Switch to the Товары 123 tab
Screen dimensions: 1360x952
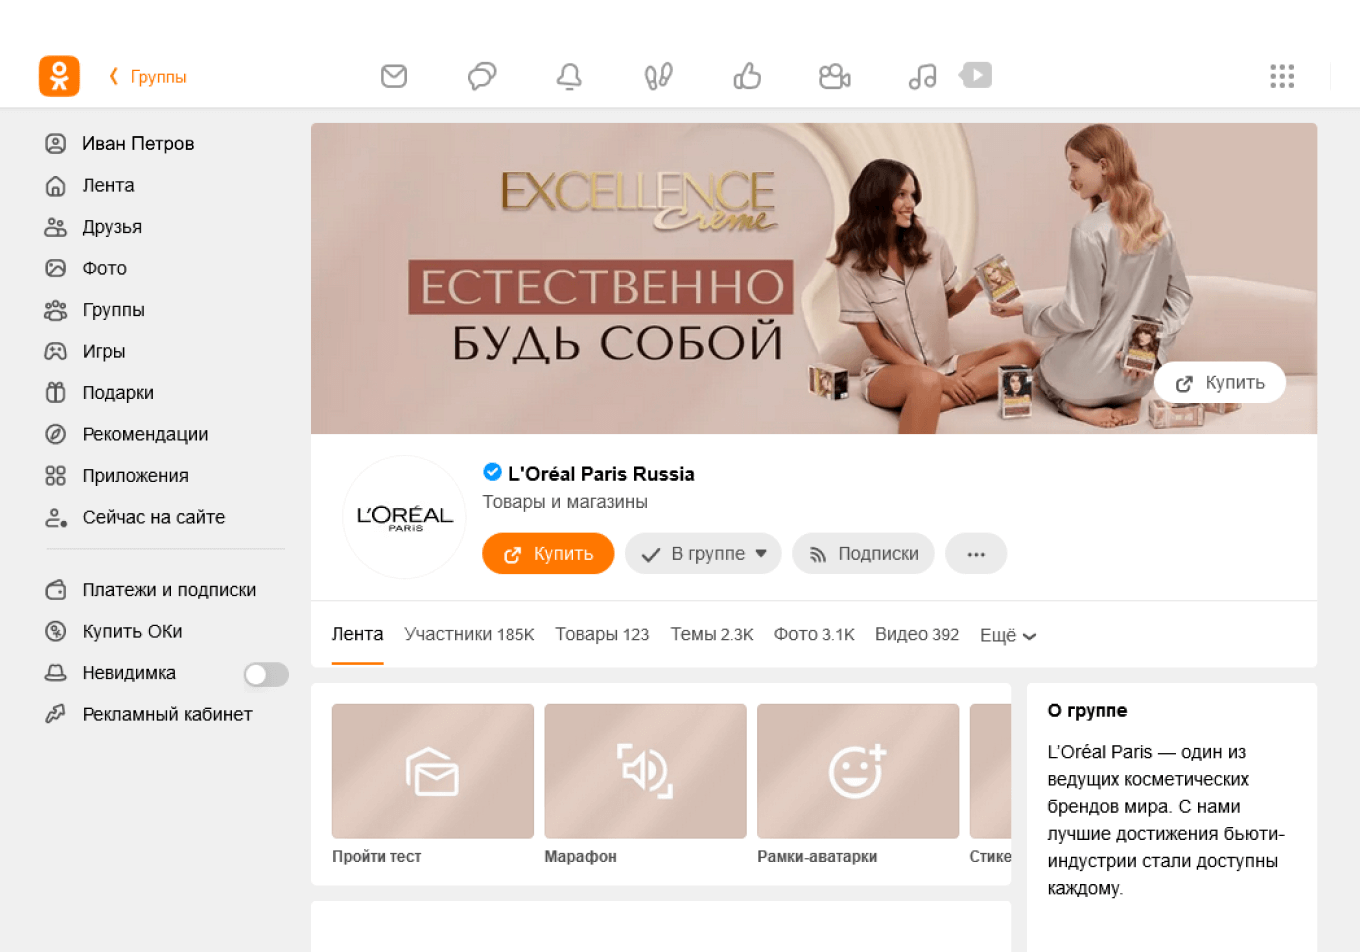pos(602,635)
